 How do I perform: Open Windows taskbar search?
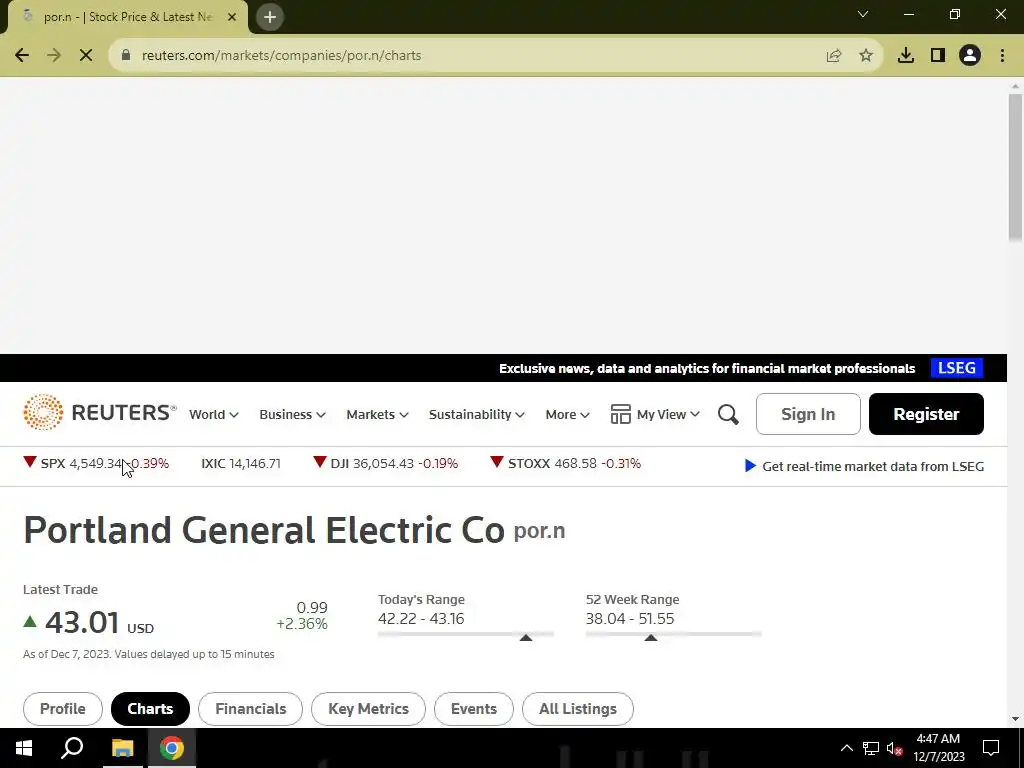72,748
